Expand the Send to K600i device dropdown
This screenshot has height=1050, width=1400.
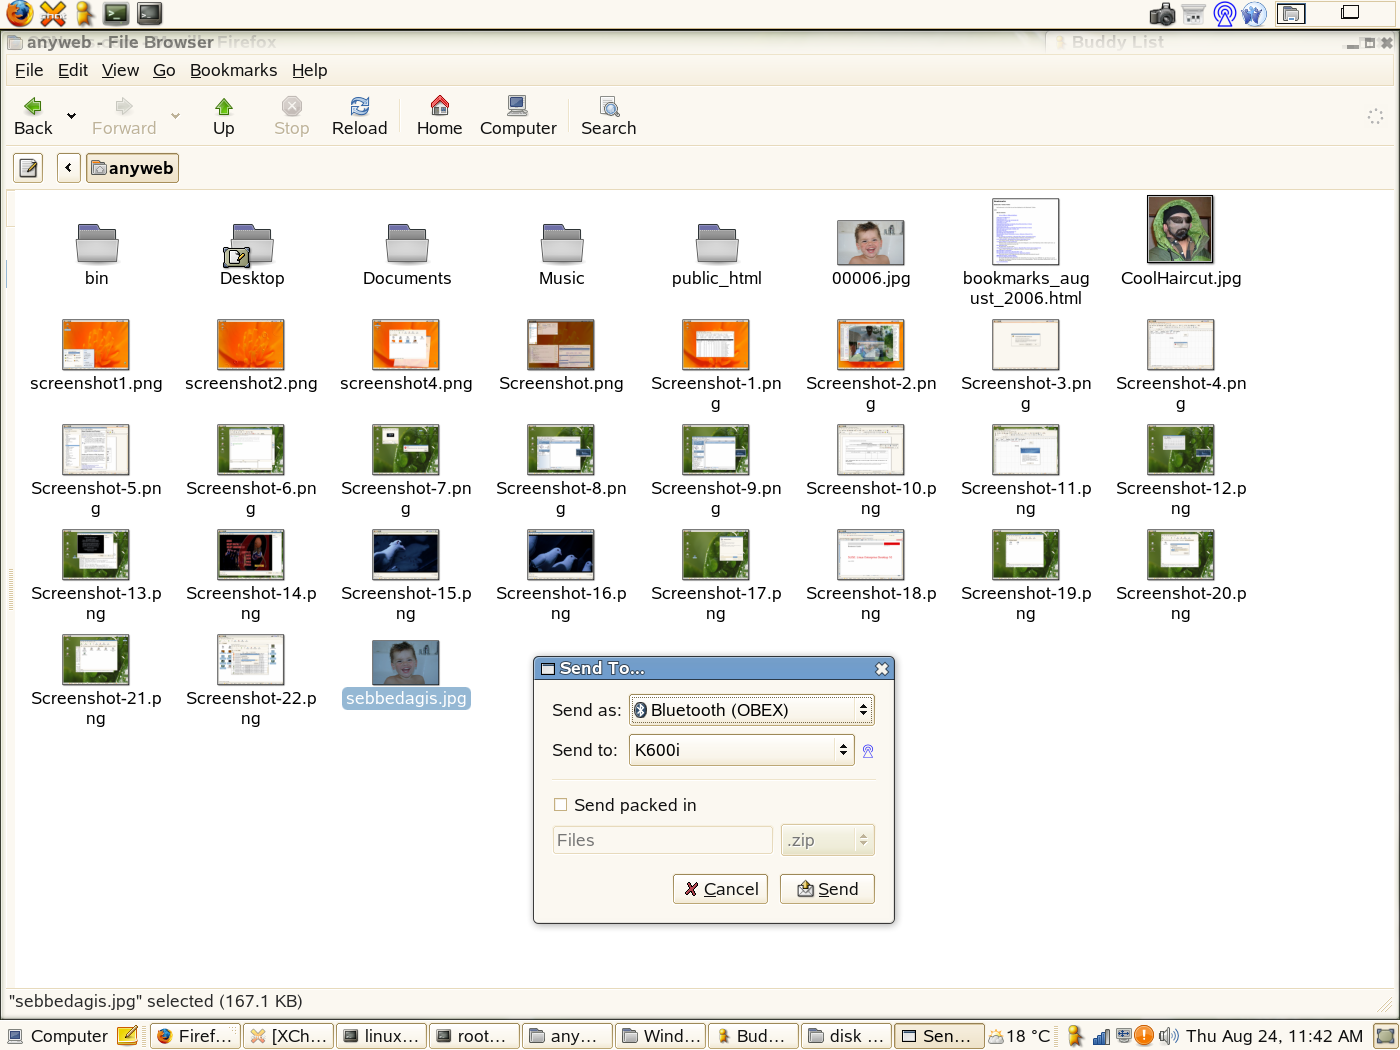[741, 749]
